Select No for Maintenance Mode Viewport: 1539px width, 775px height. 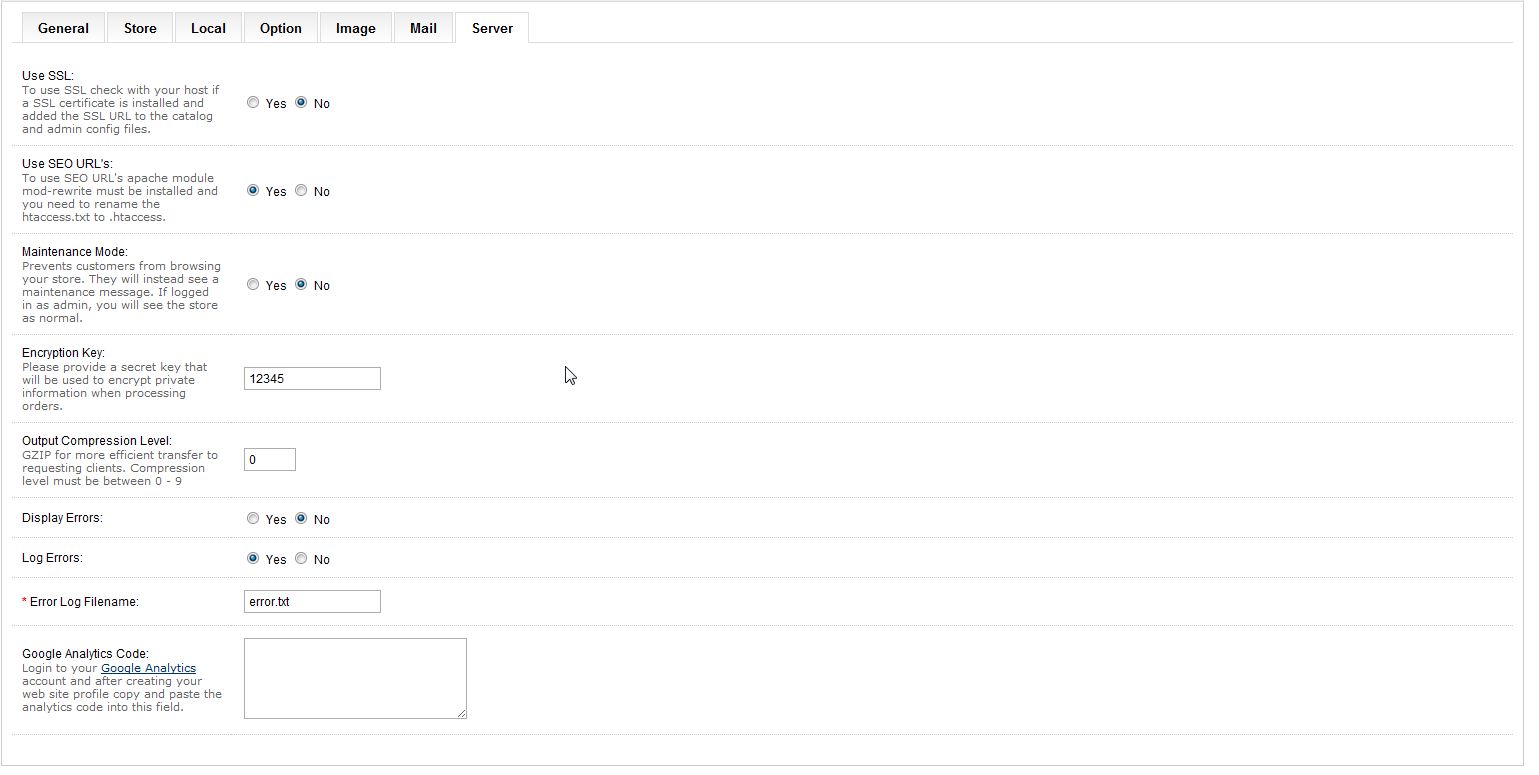(301, 285)
